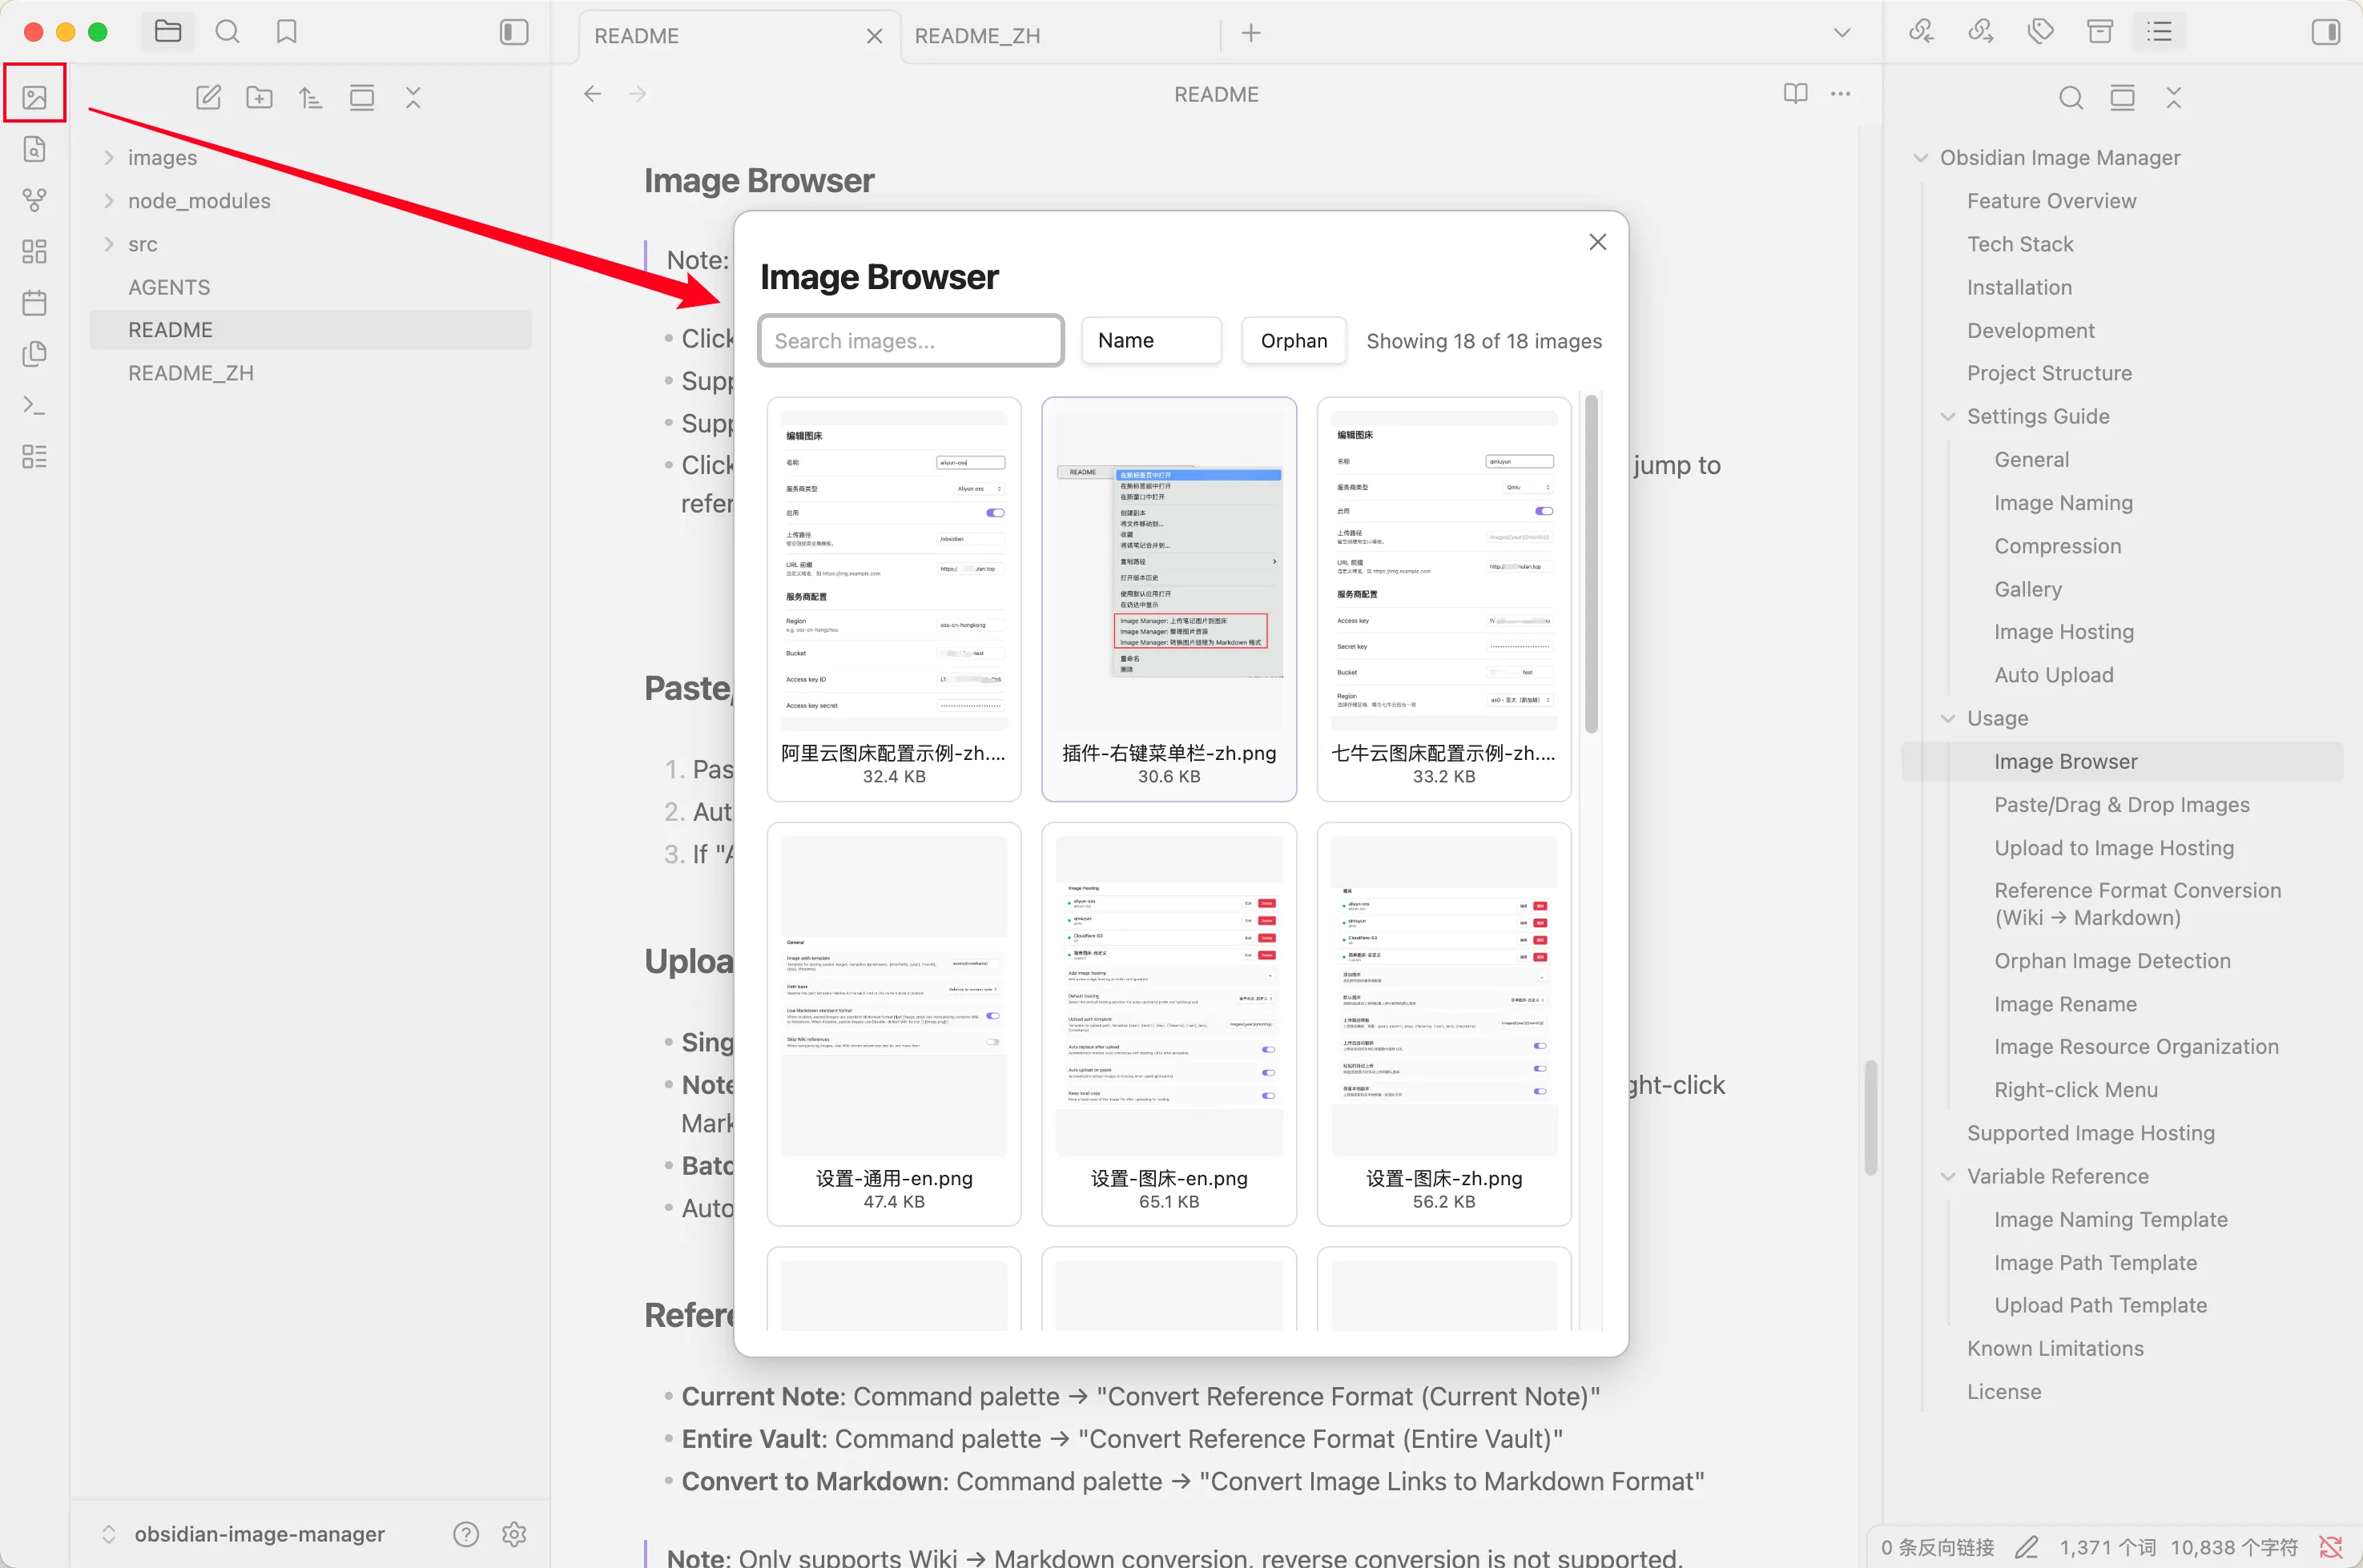Viewport: 2363px width, 1568px height.
Task: Click the checklist ribbon icon
Action: tap(35, 456)
